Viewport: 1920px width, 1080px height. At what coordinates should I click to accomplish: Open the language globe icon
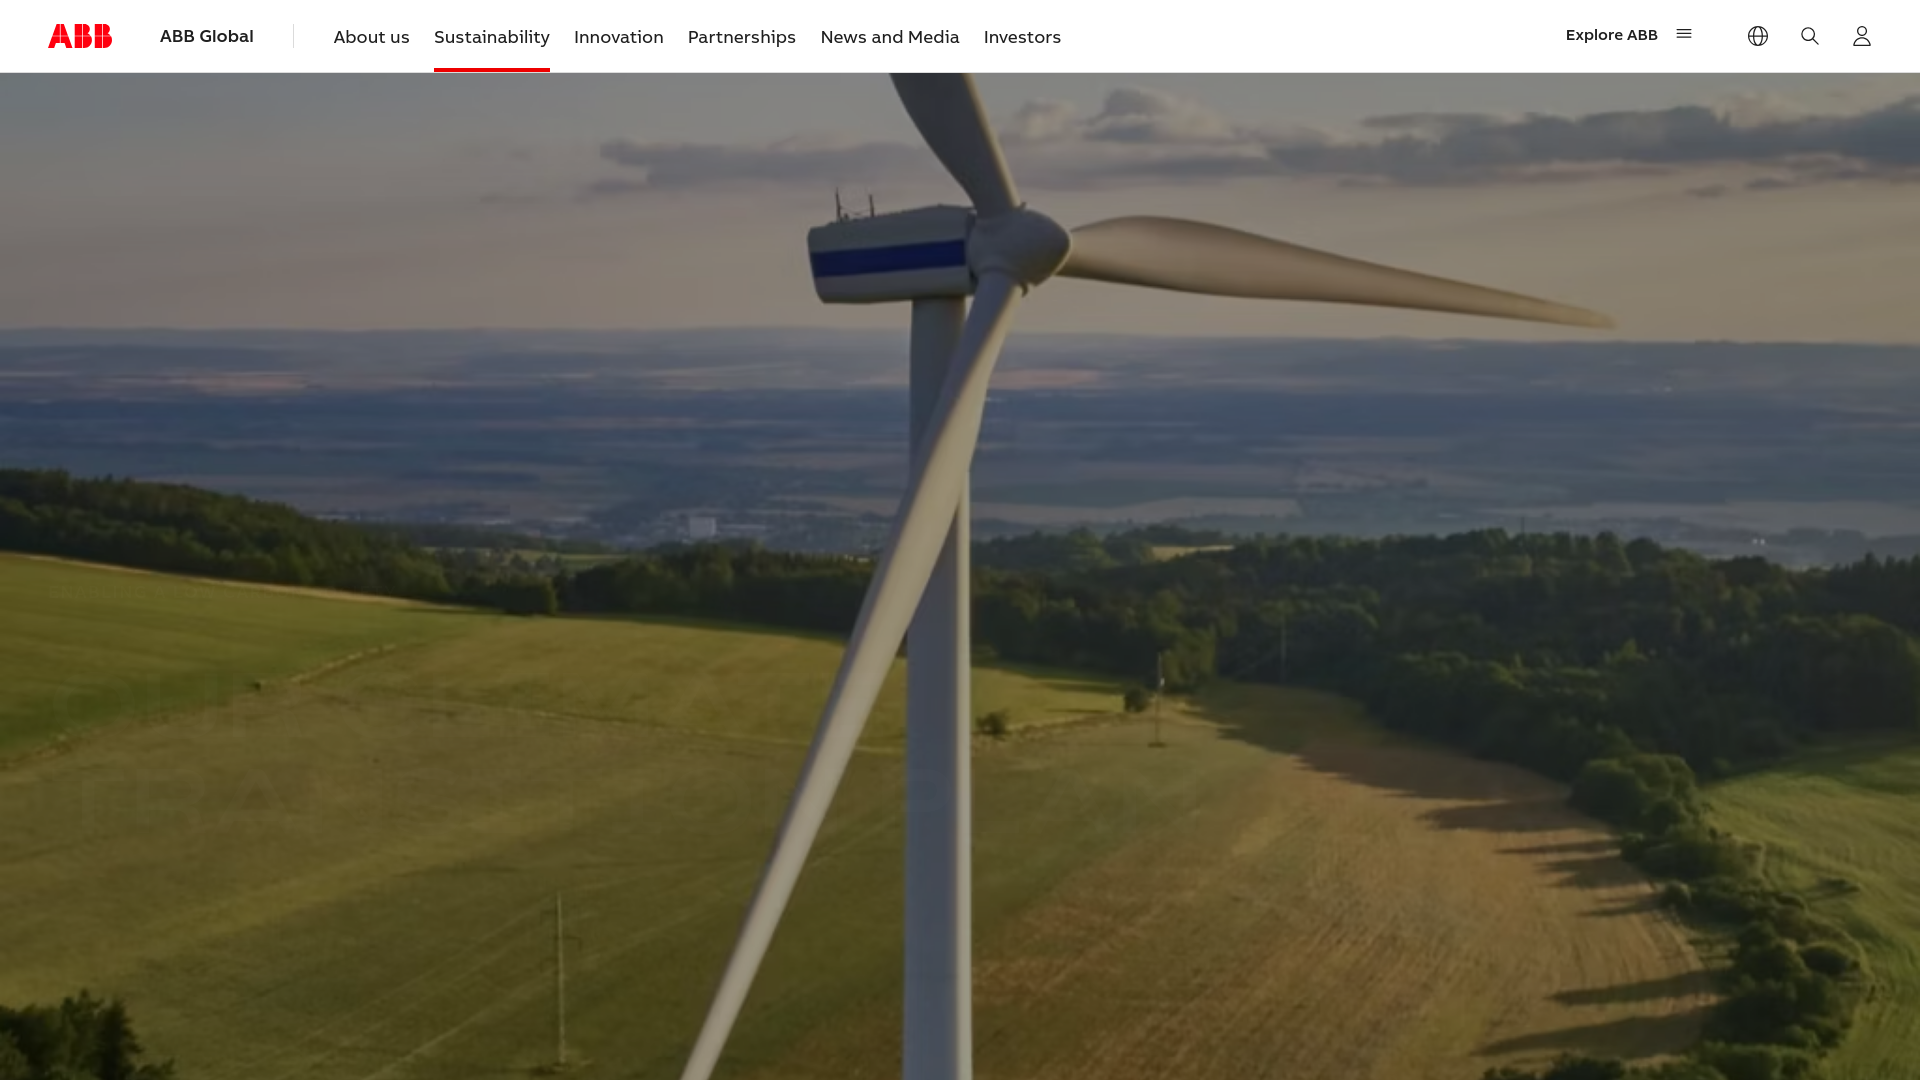(1758, 36)
